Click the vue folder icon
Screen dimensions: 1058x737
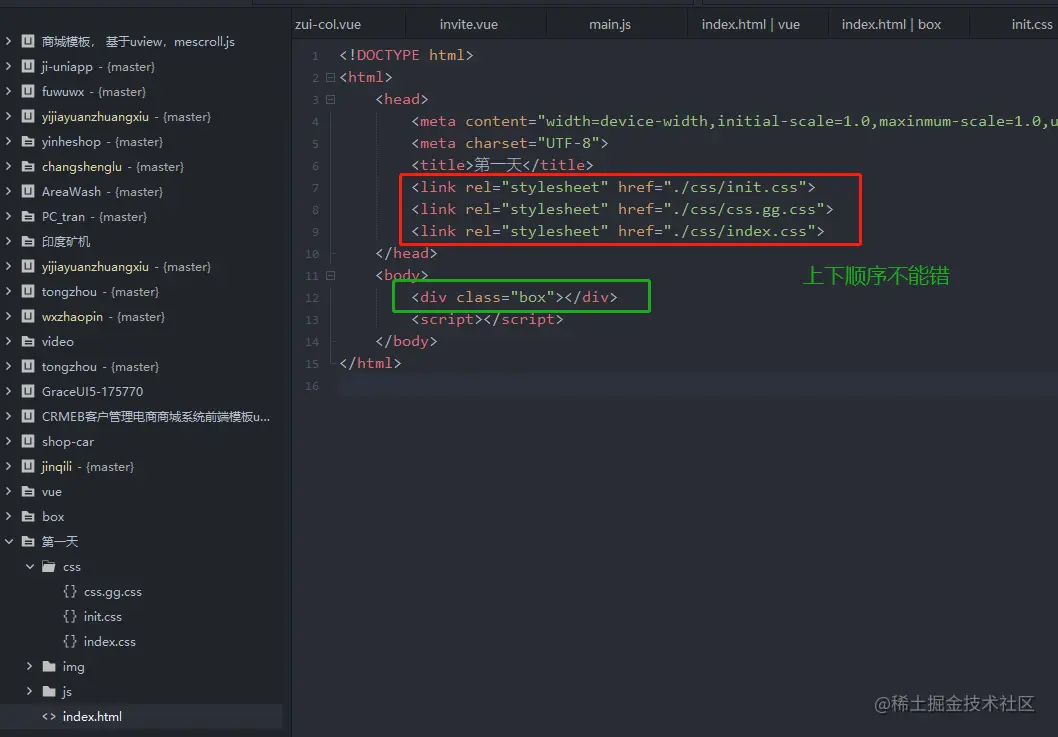tap(28, 491)
